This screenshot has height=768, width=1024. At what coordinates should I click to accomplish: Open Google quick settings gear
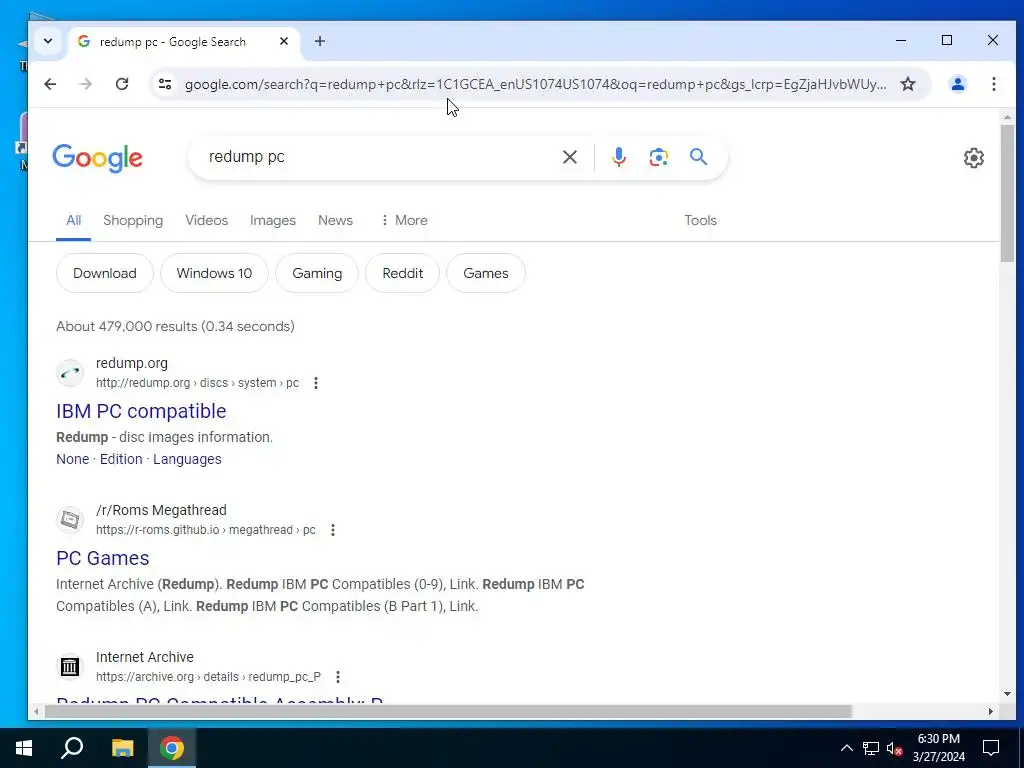pos(973,158)
